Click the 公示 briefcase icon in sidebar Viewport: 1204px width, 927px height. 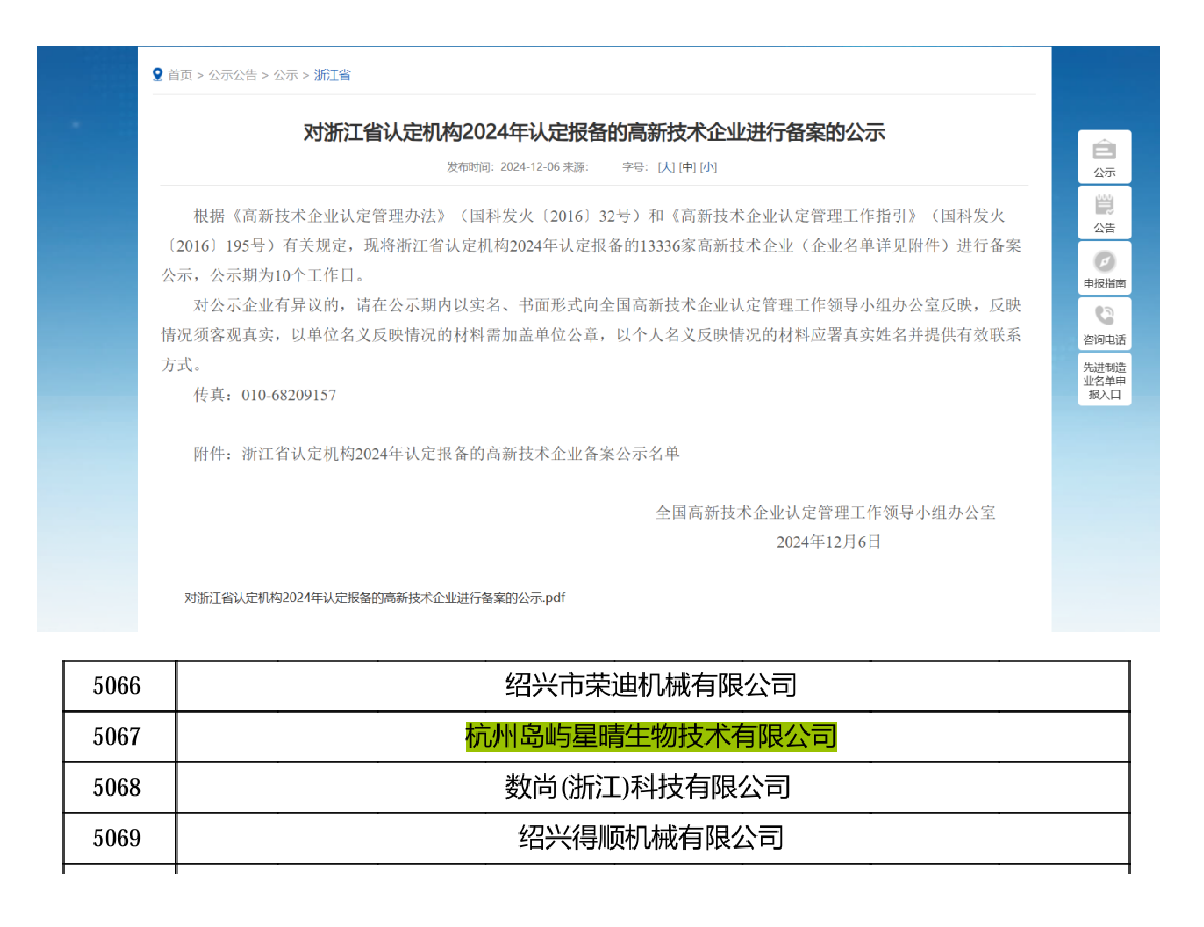tap(1104, 151)
